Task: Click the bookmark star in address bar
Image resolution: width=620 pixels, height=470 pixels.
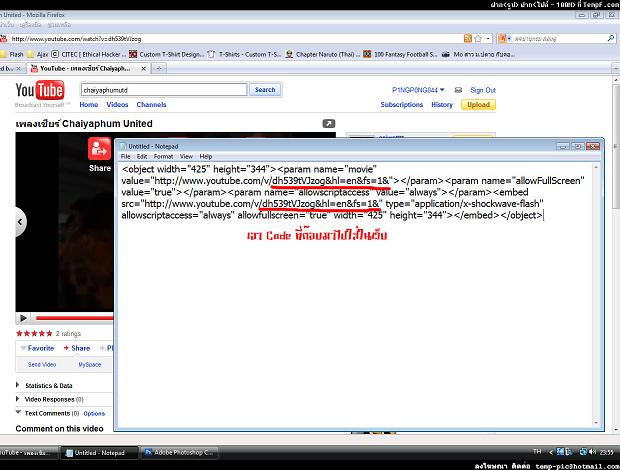Action: click(x=478, y=39)
